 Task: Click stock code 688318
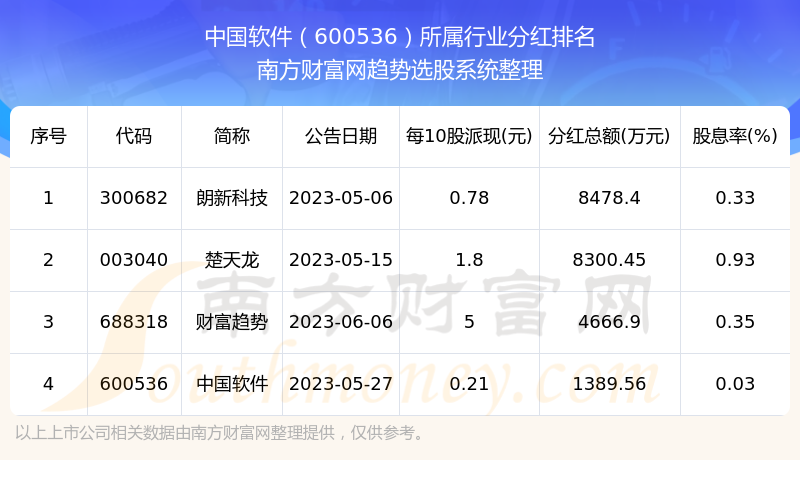tap(134, 322)
